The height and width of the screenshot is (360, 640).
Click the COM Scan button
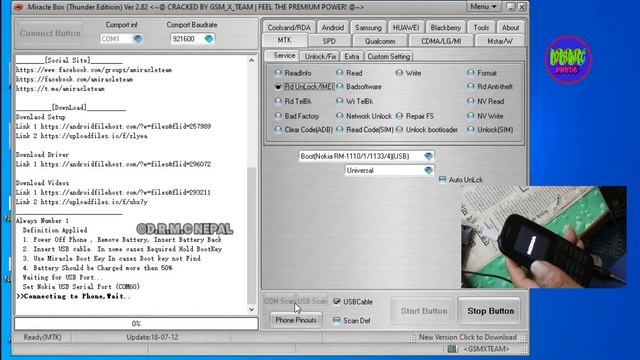click(279, 301)
